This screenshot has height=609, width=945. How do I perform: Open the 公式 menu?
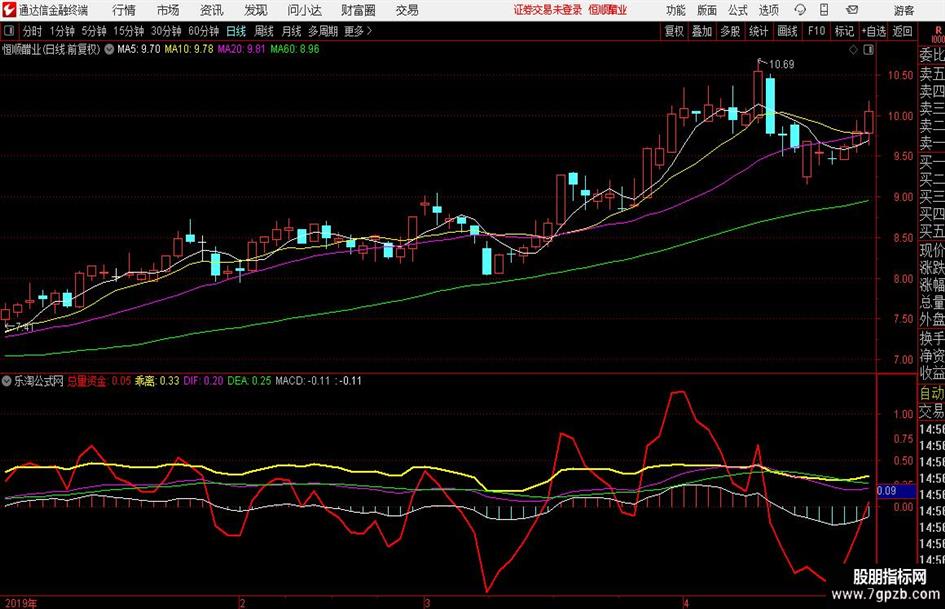click(x=737, y=10)
